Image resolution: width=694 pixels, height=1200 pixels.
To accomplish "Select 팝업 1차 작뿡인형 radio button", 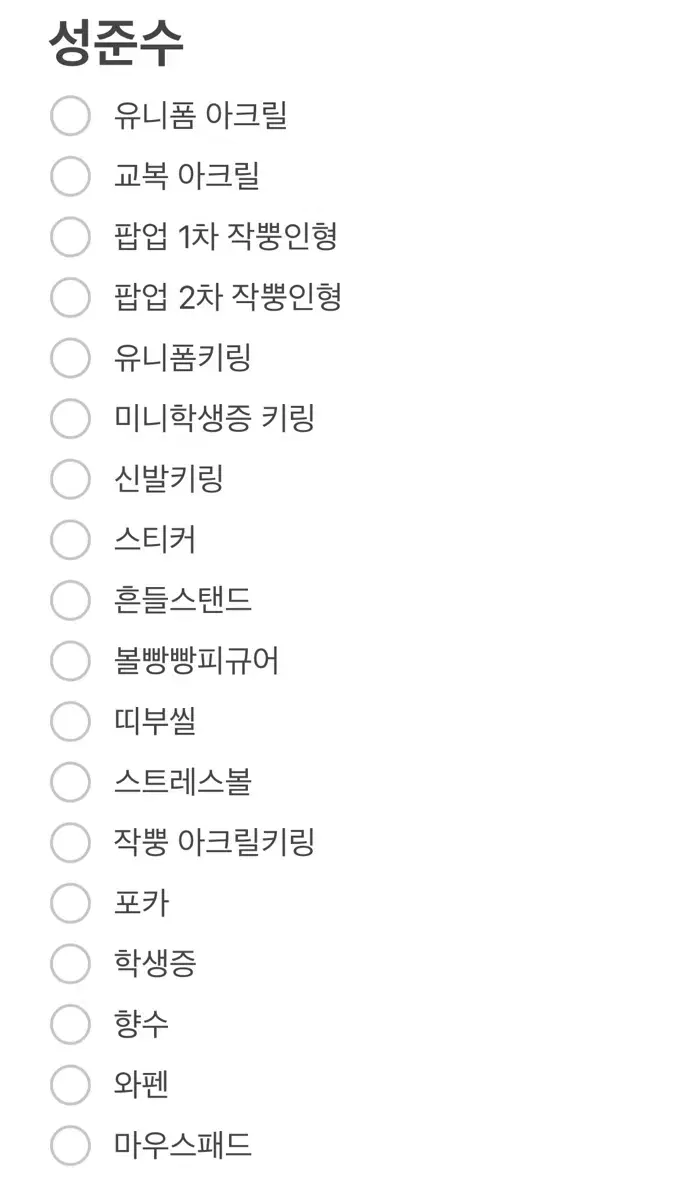I will click(70, 237).
